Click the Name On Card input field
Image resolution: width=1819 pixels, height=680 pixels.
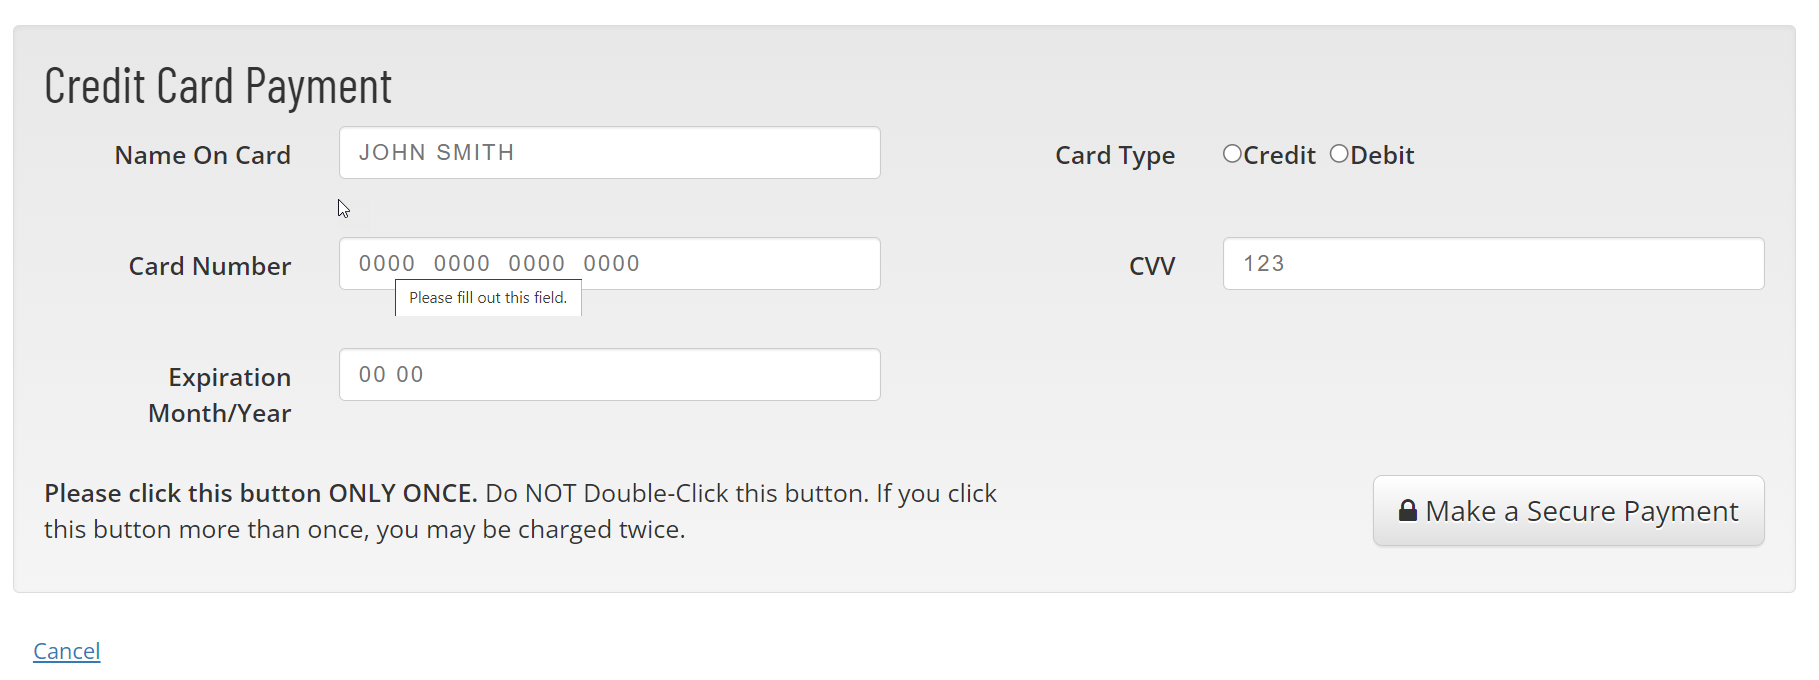[609, 153]
